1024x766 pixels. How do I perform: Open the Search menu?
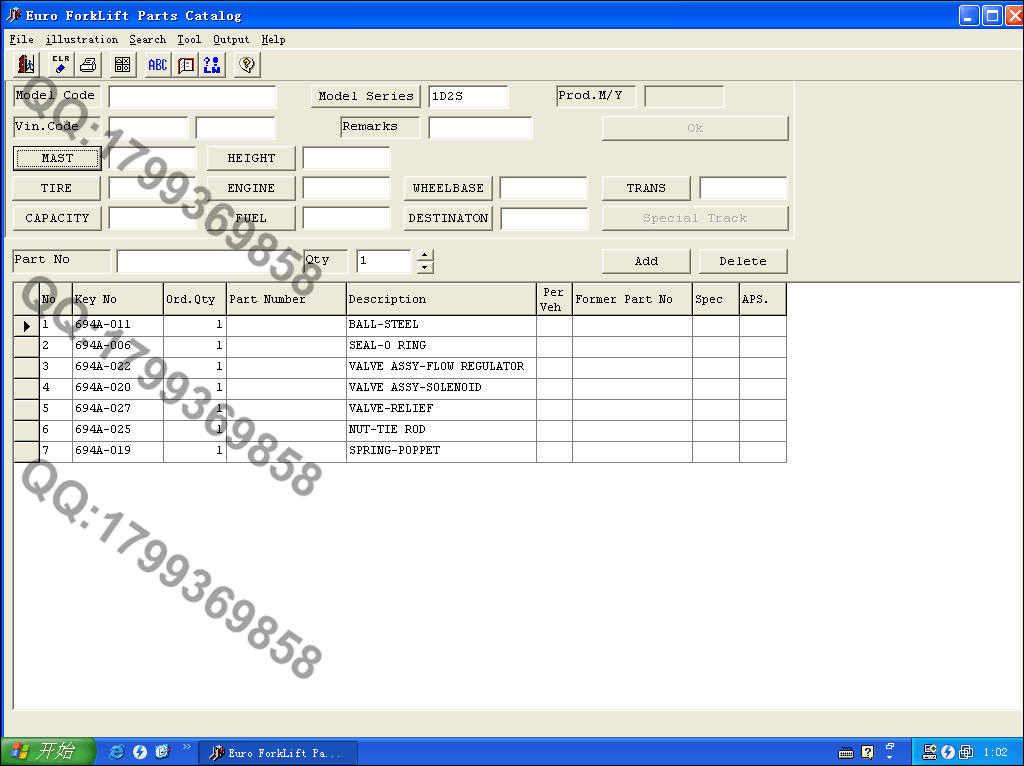tap(147, 40)
